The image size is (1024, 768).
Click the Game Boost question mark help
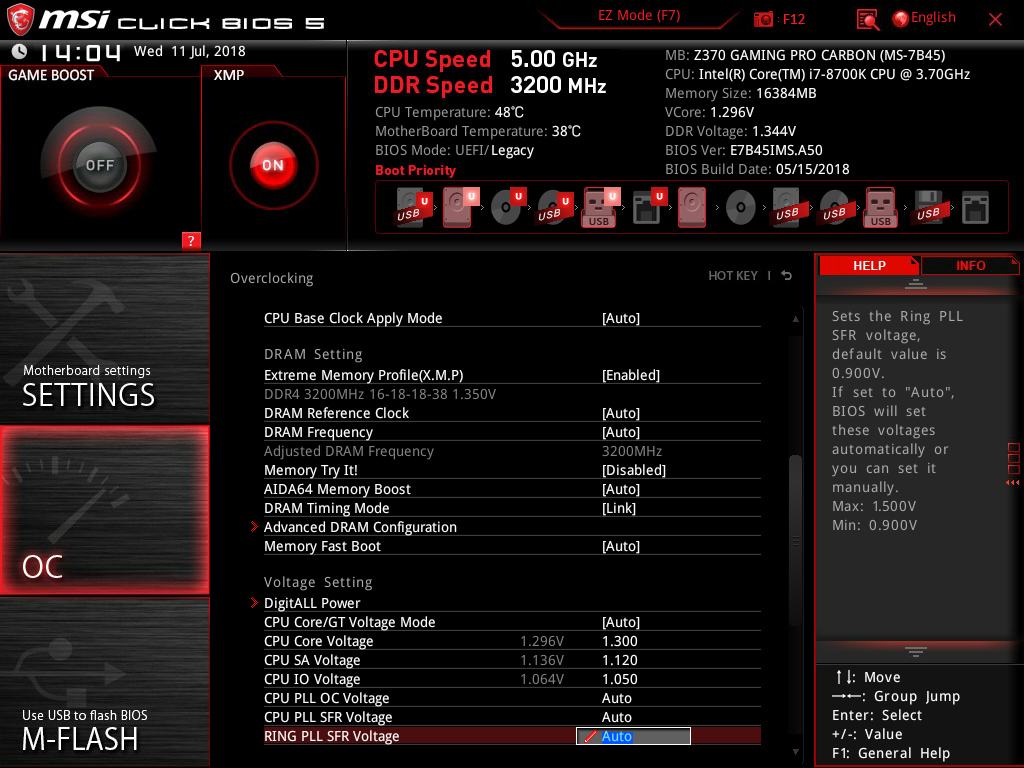pos(191,240)
